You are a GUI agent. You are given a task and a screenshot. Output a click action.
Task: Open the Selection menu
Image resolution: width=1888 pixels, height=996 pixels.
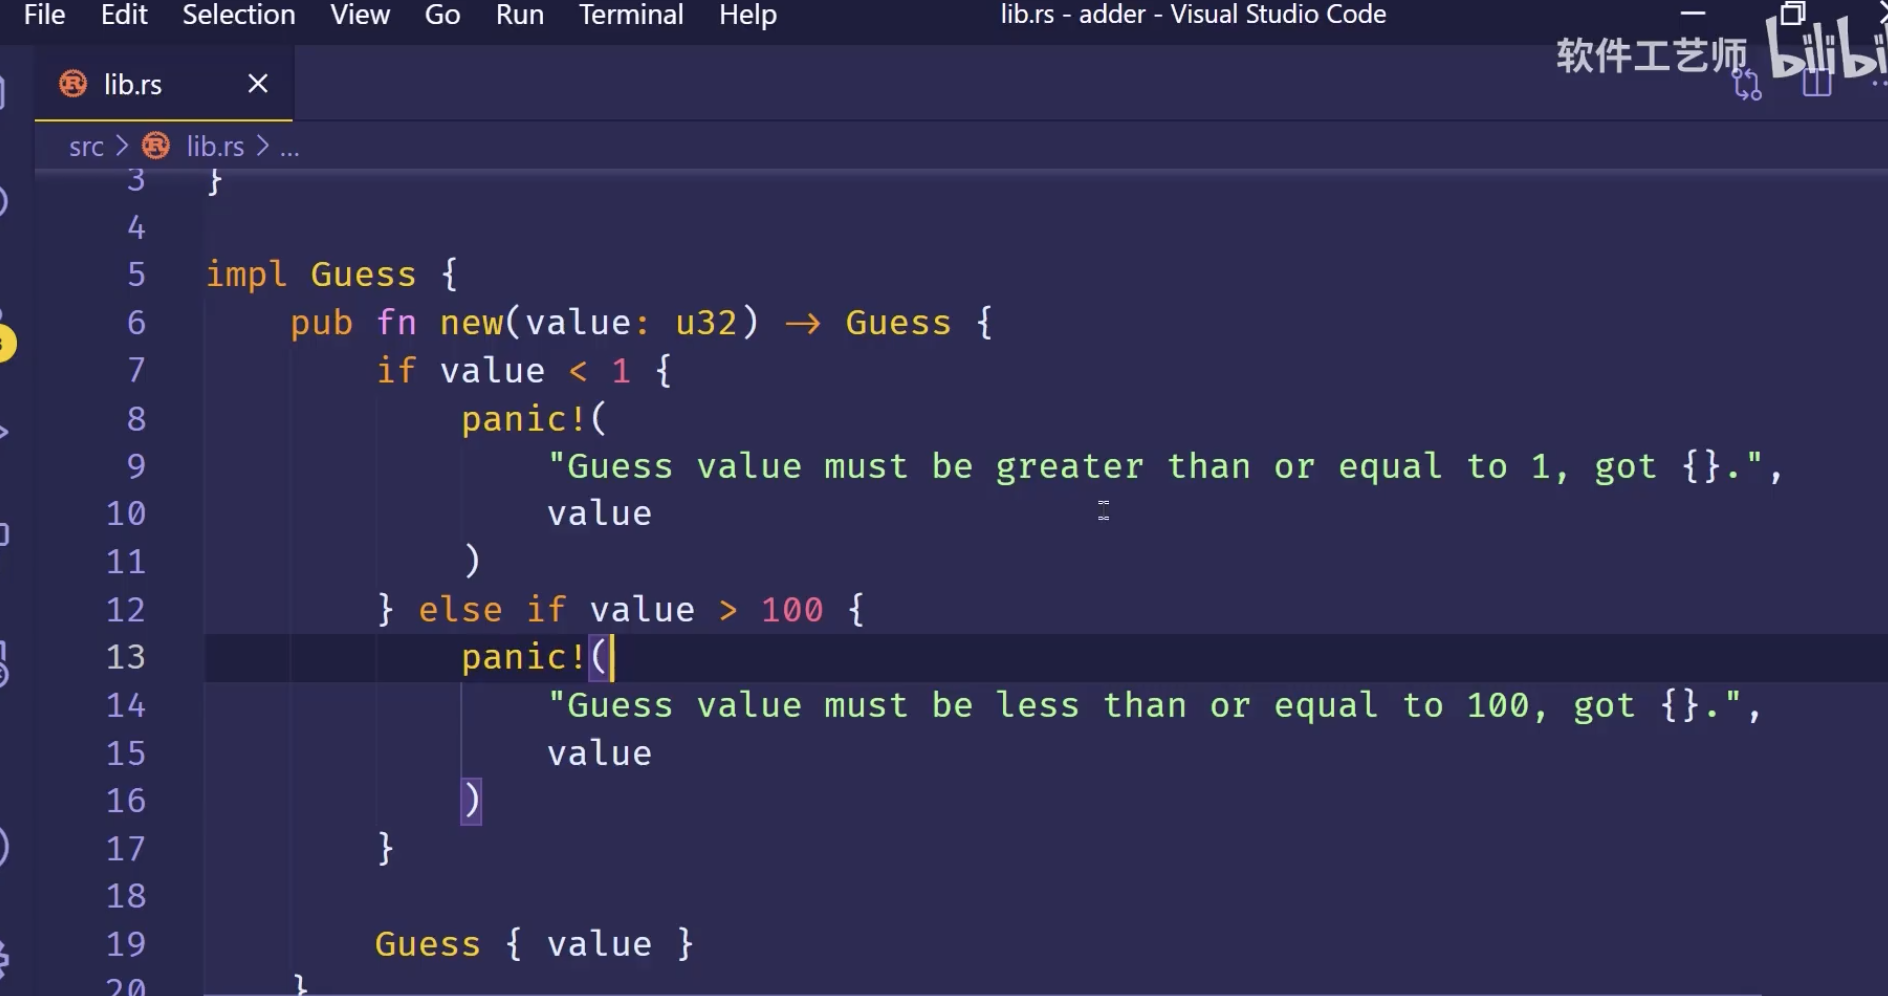238,15
